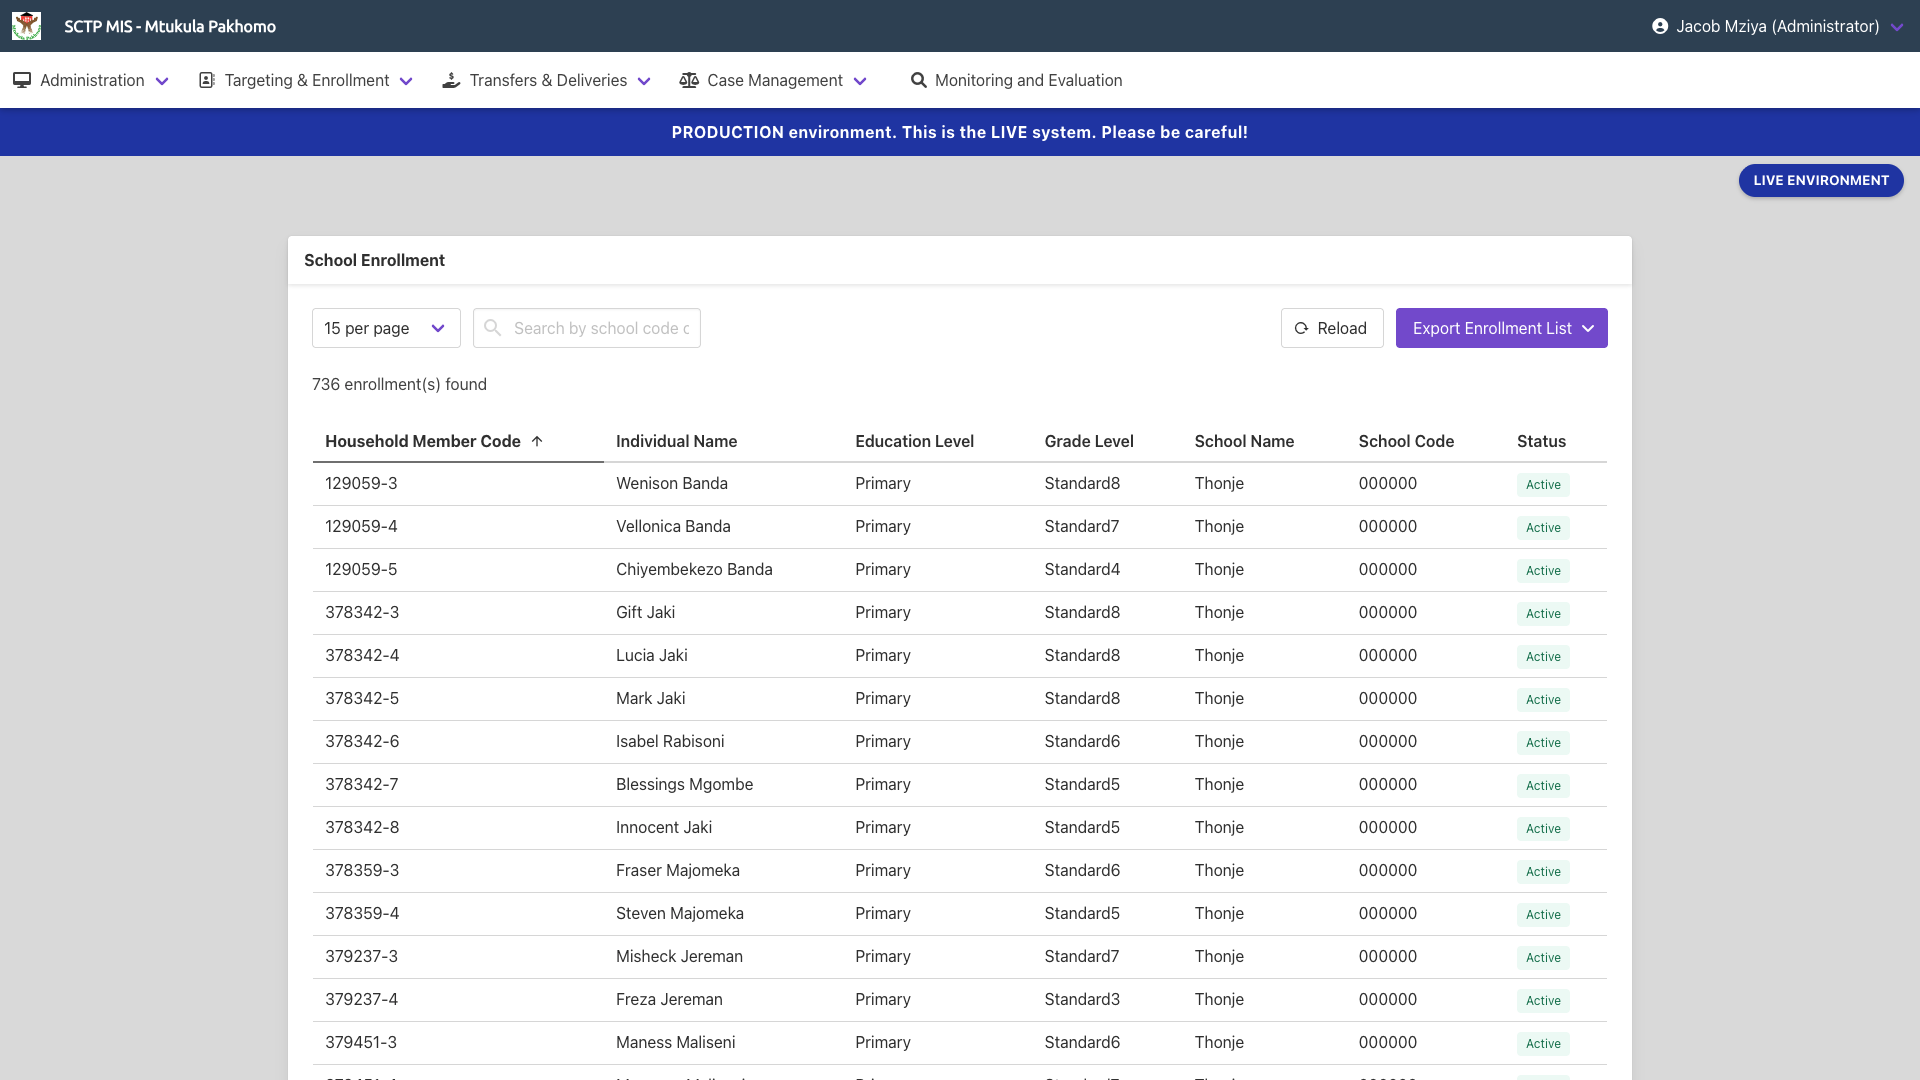Click the Reload button

(x=1332, y=328)
